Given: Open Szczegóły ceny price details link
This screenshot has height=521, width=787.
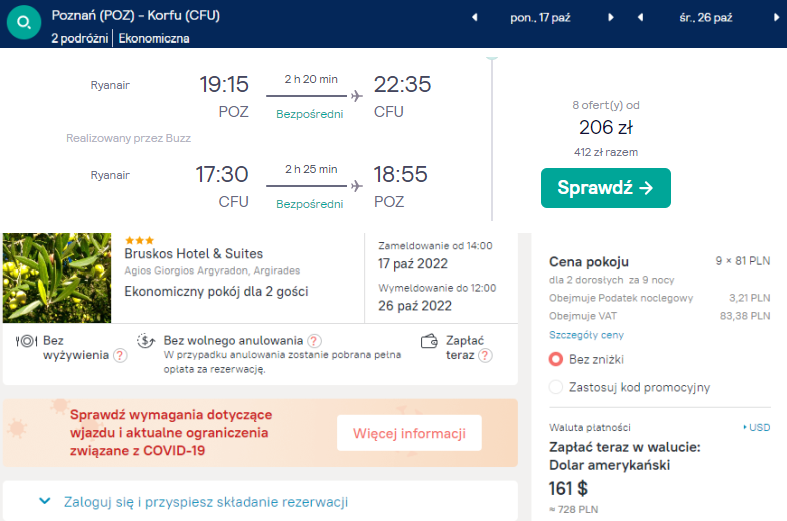Looking at the screenshot, I should (x=586, y=335).
